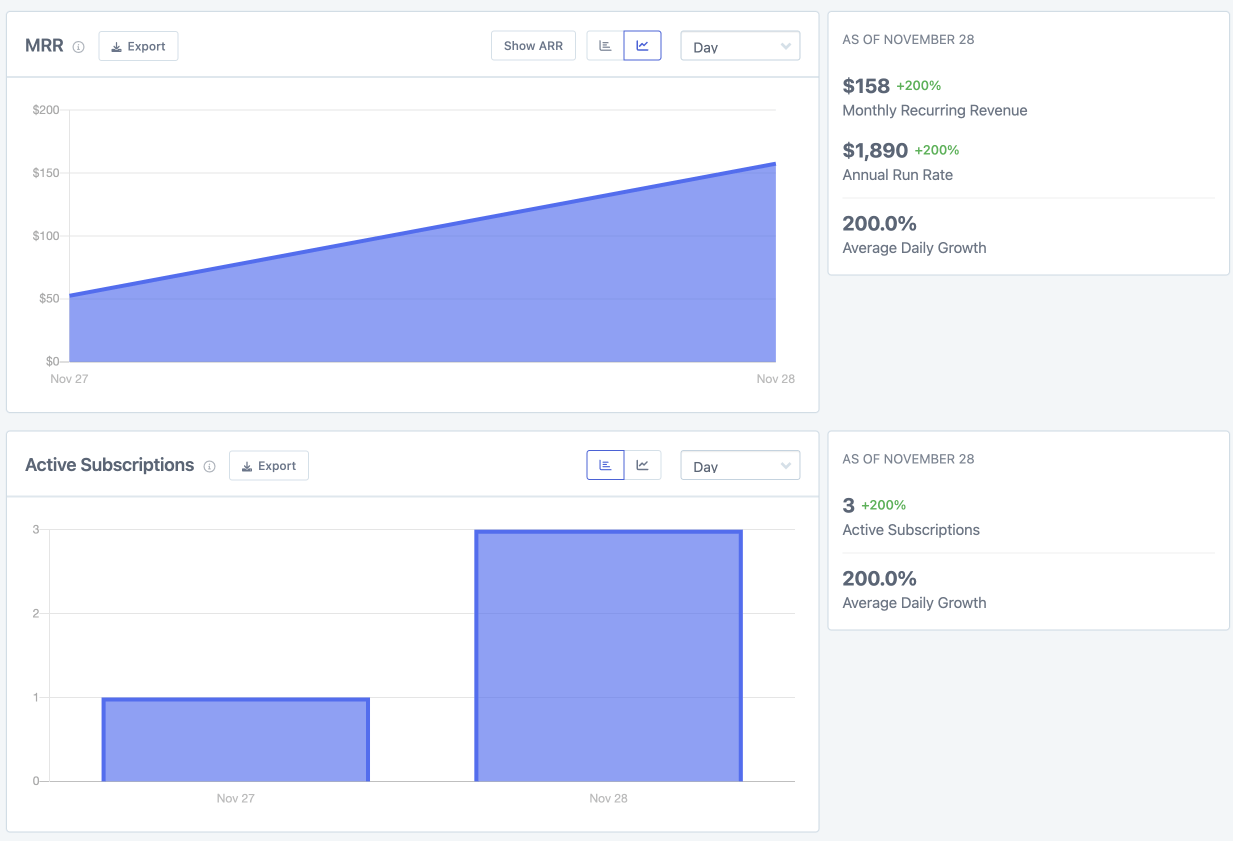Click the +200% badge beside Active Subscriptions count
This screenshot has height=844, width=1233.
coord(886,505)
